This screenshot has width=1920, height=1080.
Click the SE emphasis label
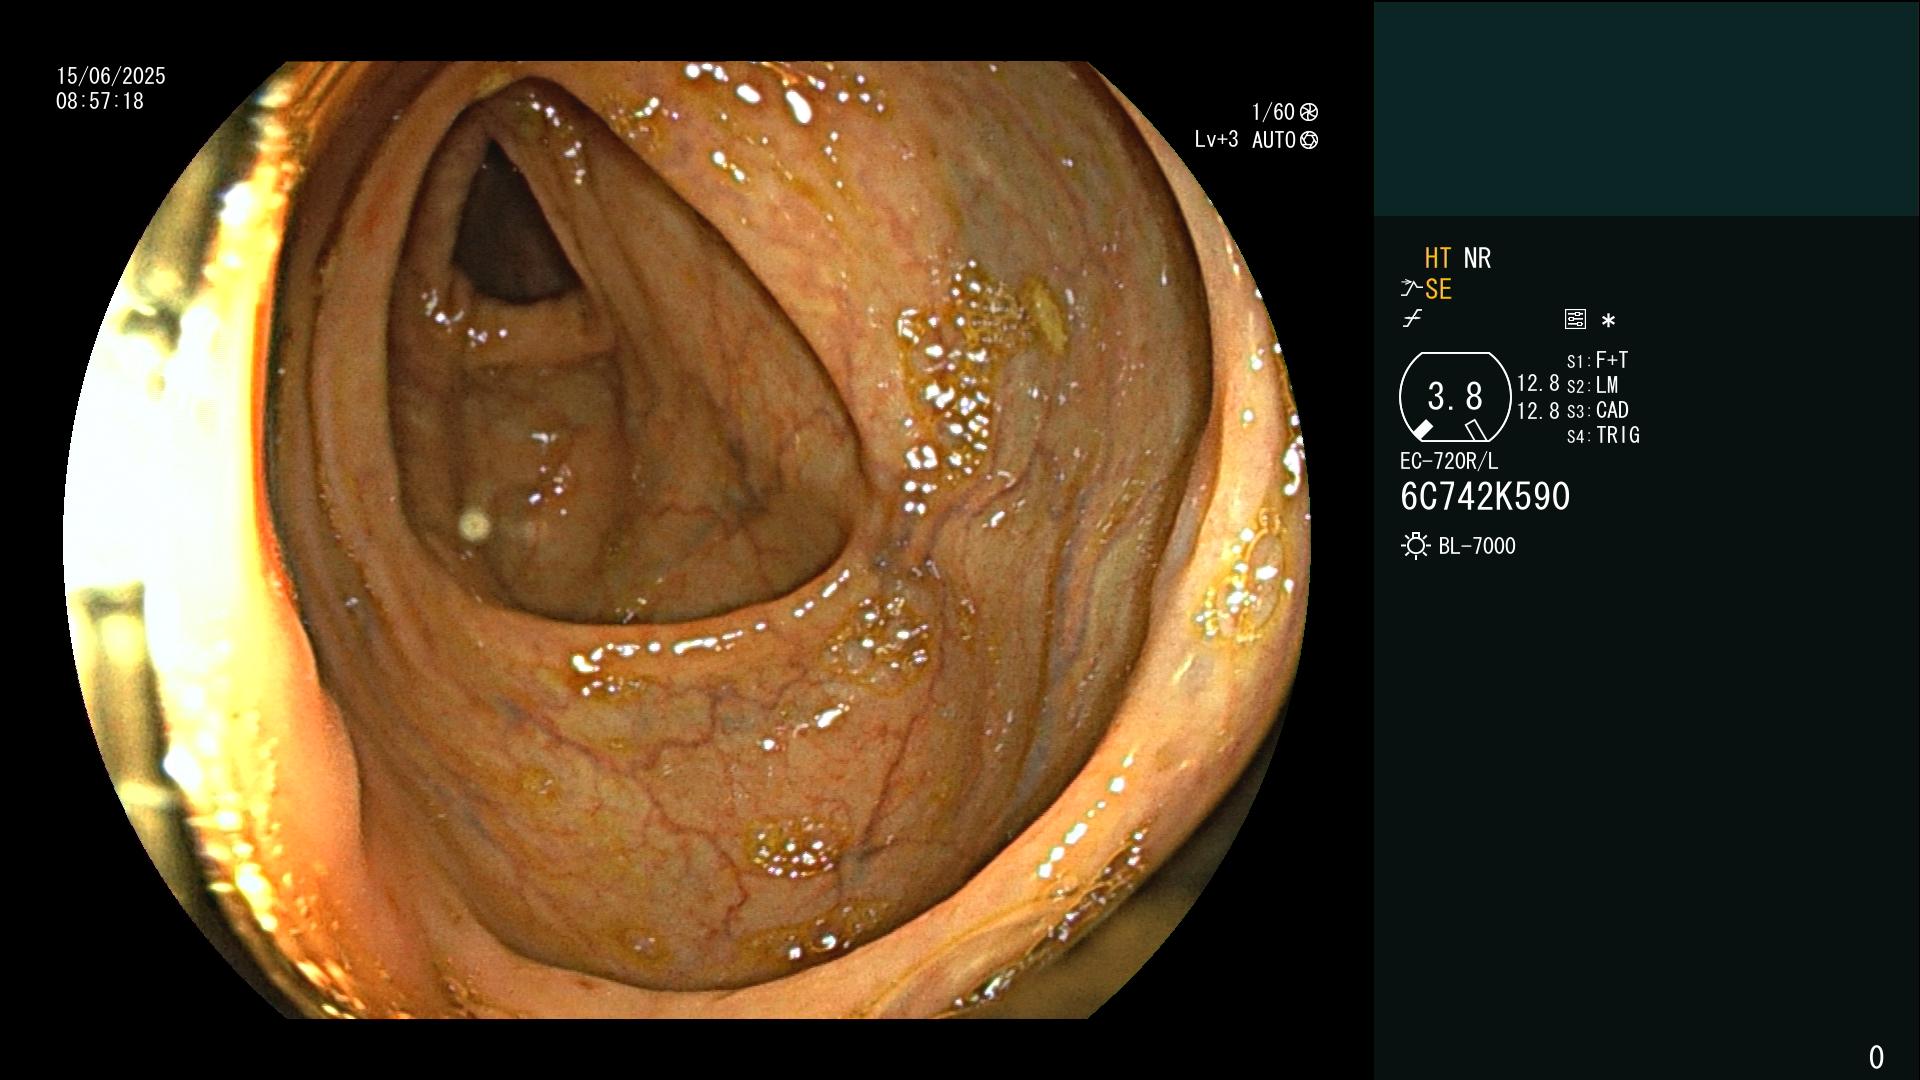1438,289
